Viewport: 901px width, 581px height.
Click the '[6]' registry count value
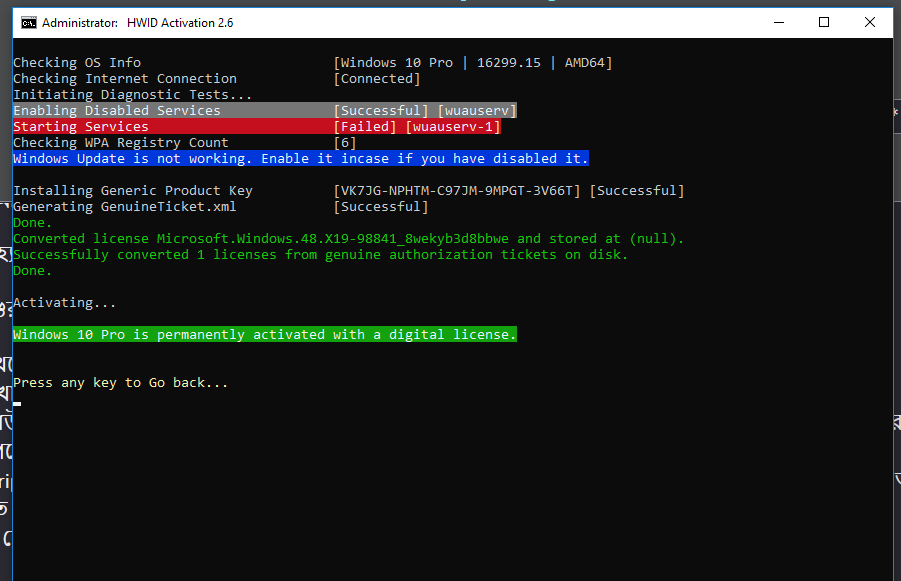coord(345,143)
